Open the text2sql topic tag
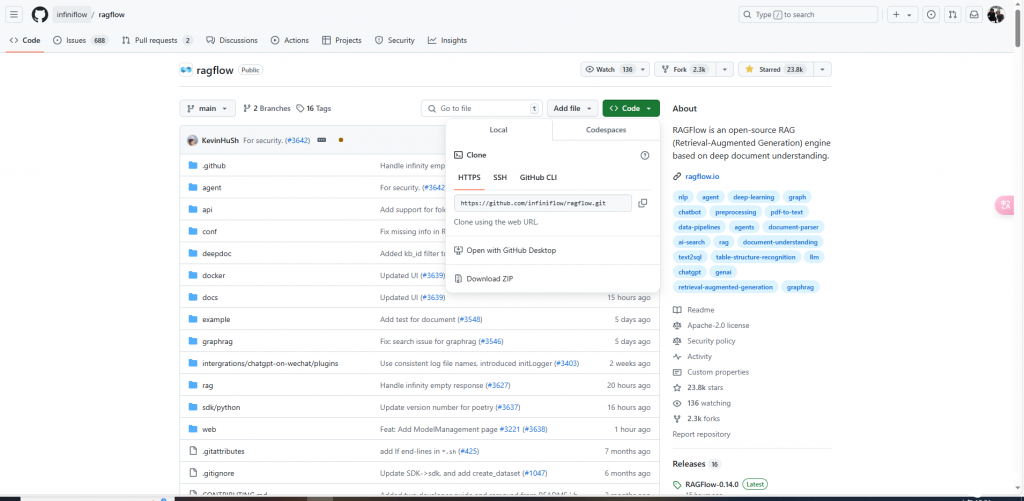This screenshot has height=501, width=1024. (688, 257)
